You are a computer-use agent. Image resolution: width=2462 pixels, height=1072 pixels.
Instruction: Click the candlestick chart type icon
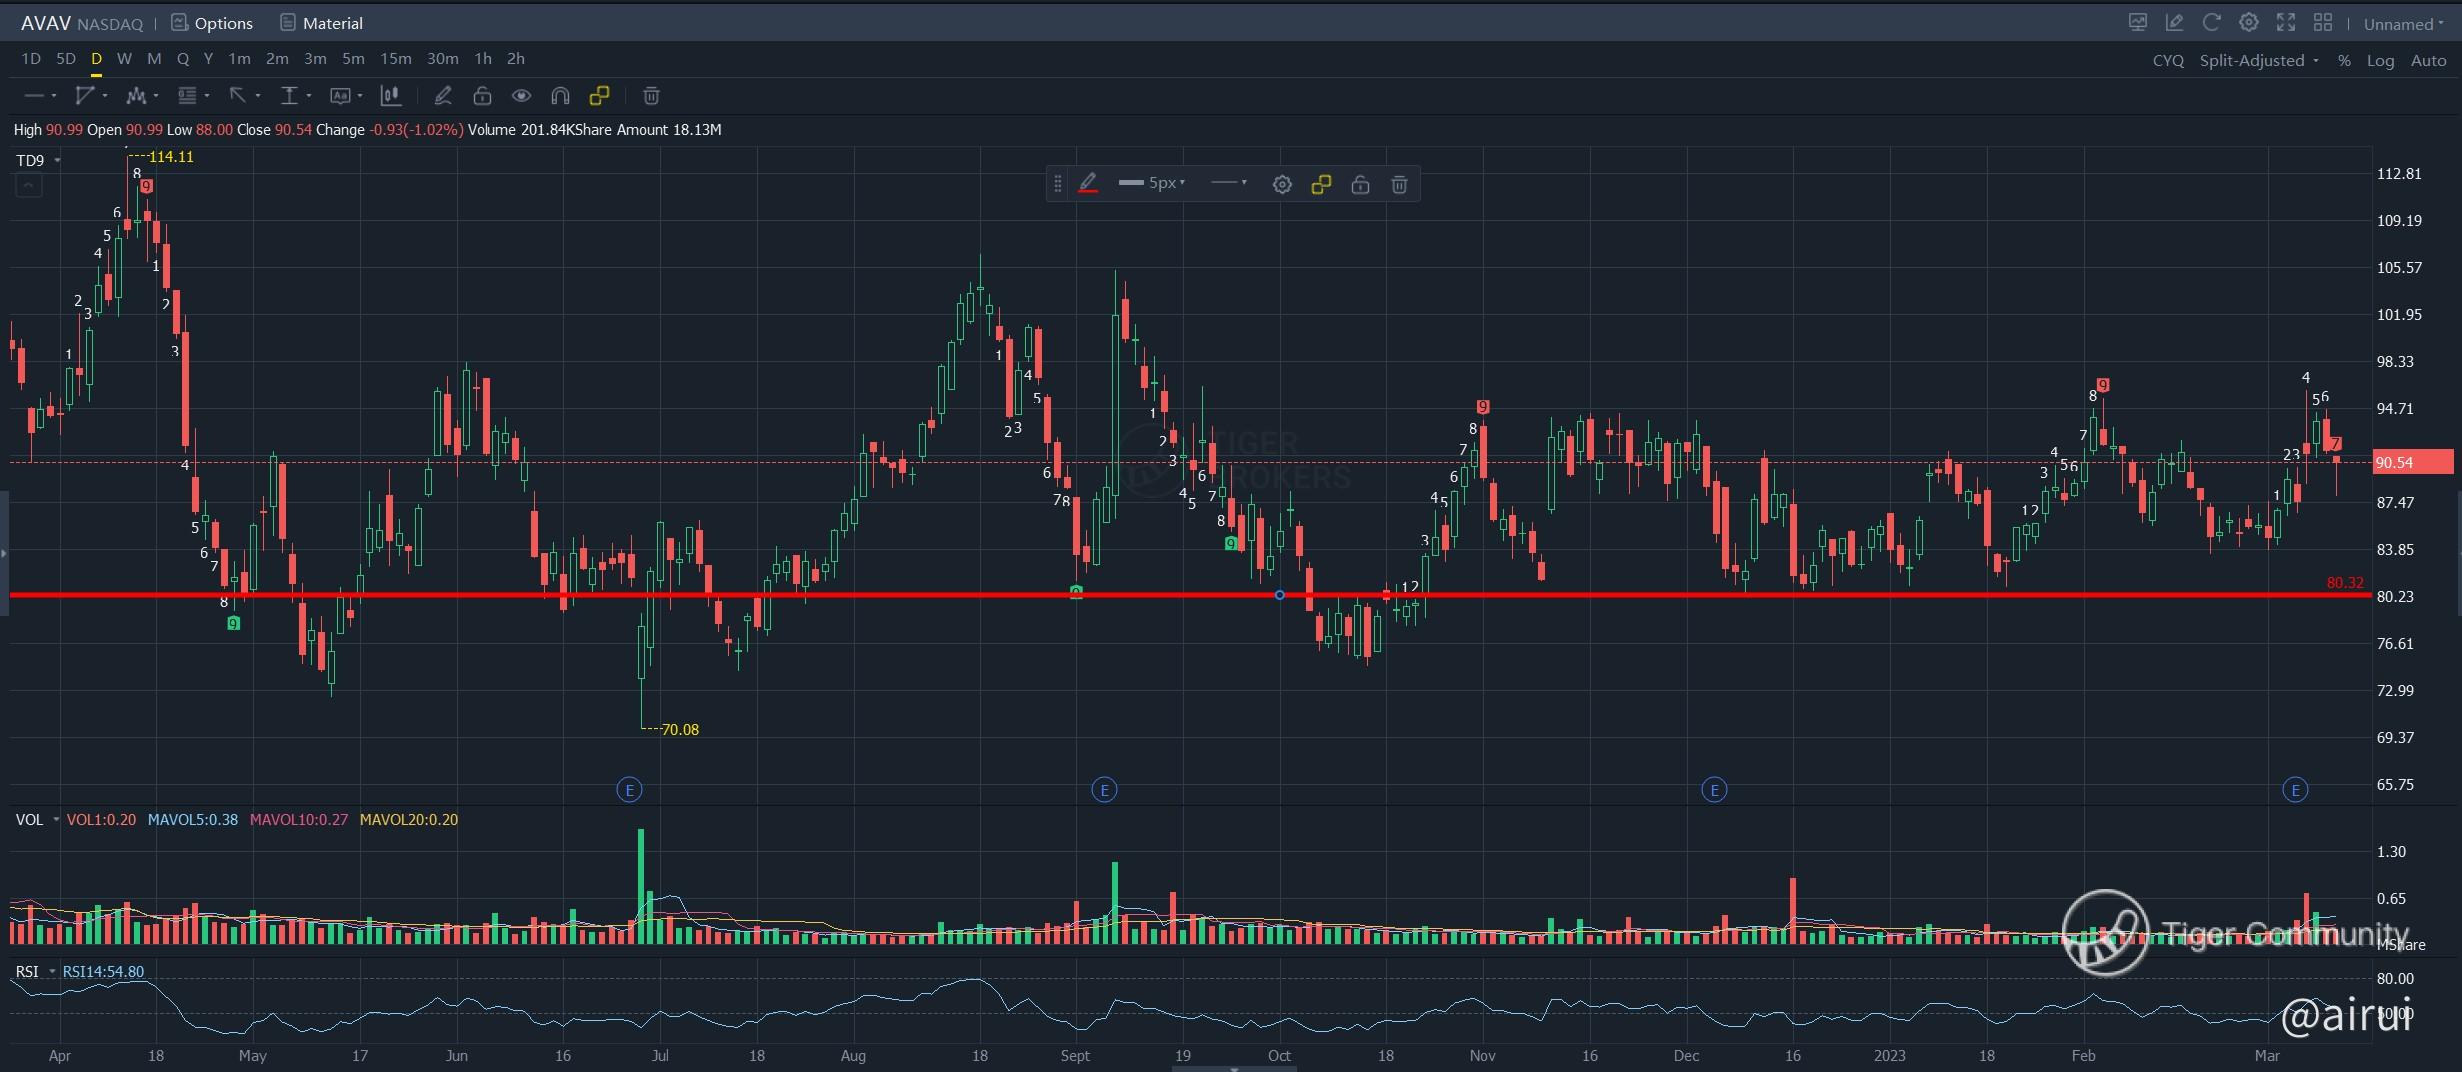[391, 96]
